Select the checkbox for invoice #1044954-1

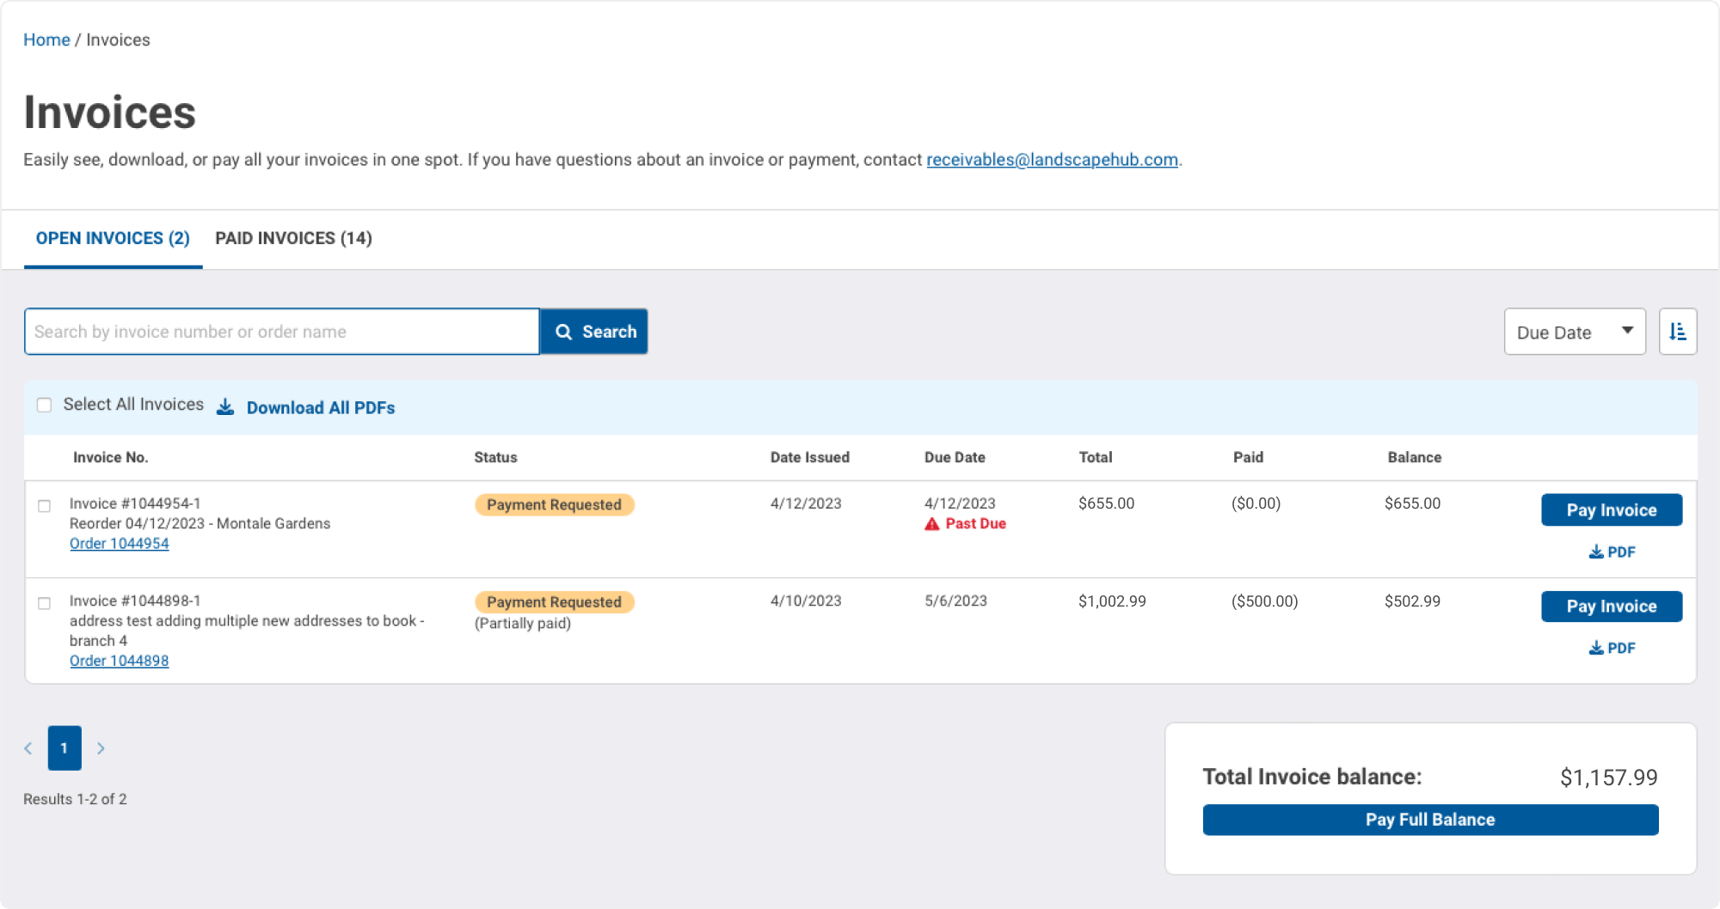(x=44, y=506)
